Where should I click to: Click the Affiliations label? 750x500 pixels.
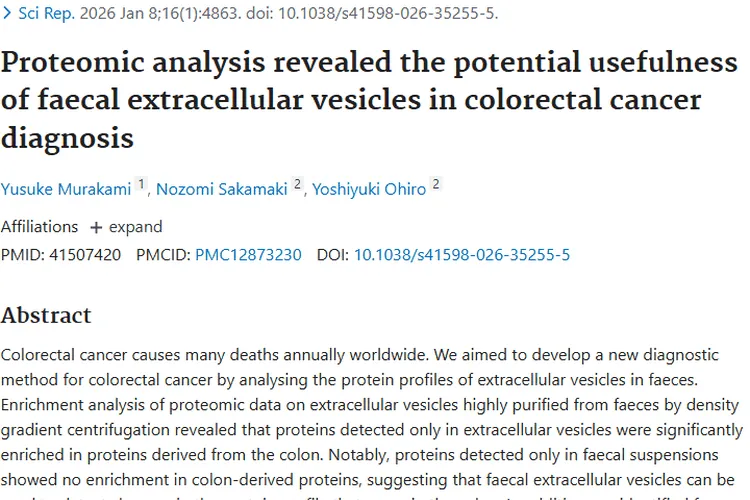click(x=39, y=226)
